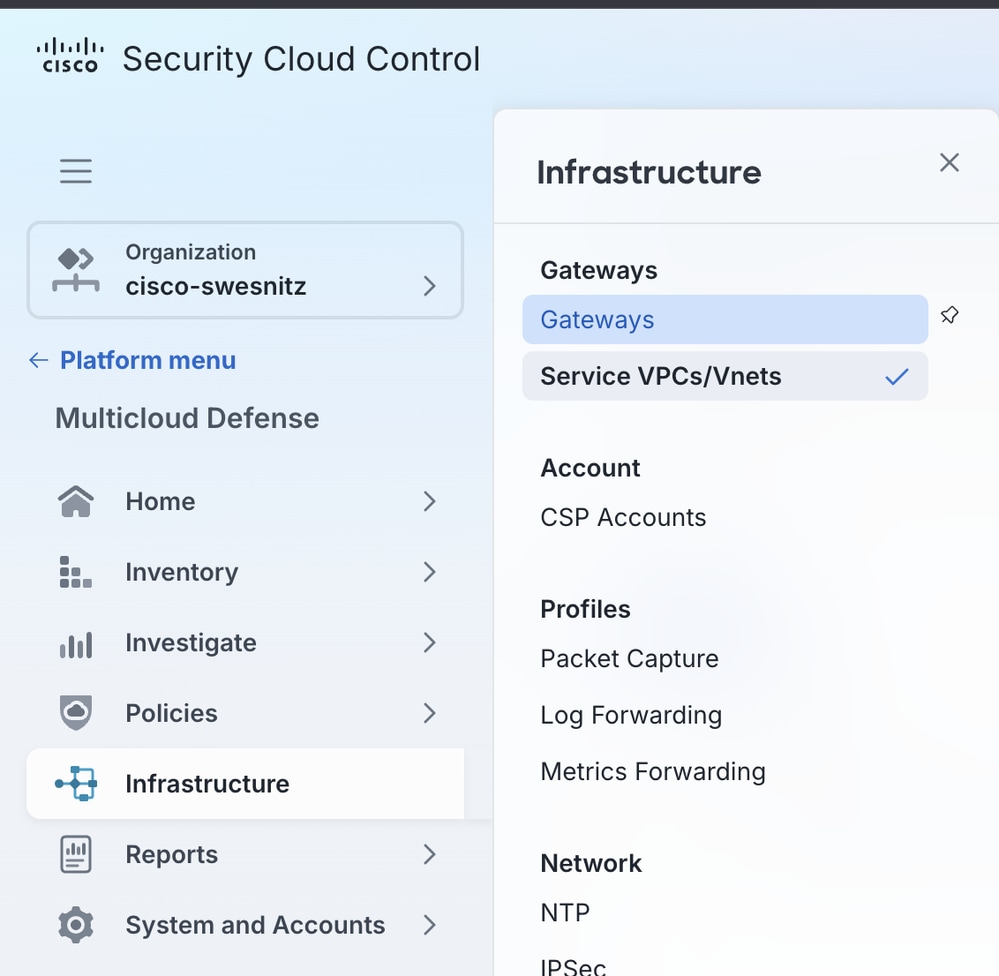
Task: Click the cisco-swesnitz organization name
Action: coord(216,287)
